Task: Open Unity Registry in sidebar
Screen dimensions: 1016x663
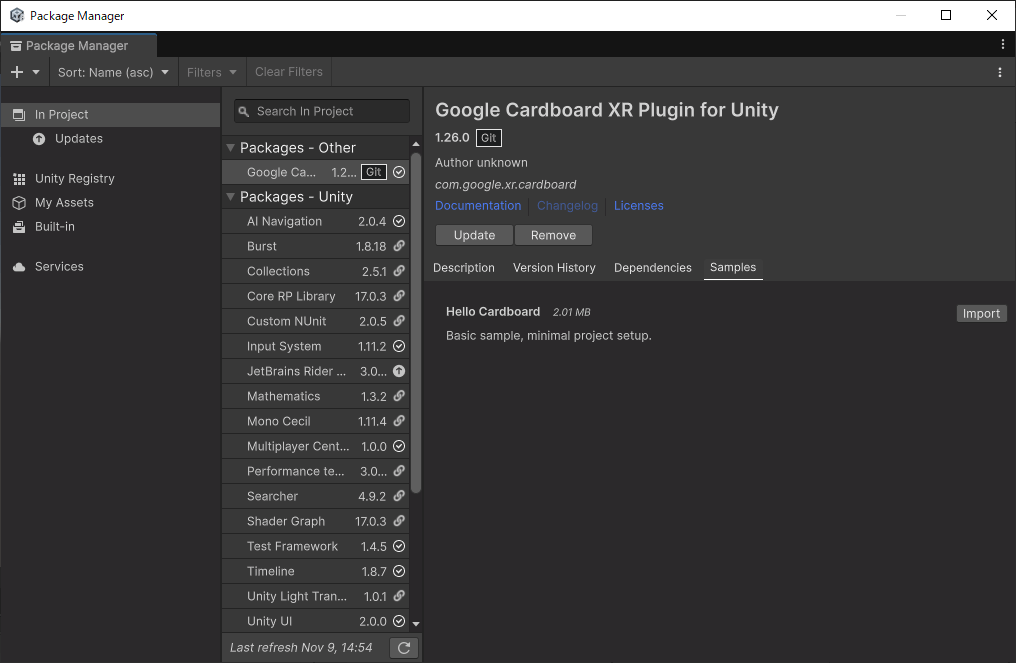Action: click(x=110, y=178)
